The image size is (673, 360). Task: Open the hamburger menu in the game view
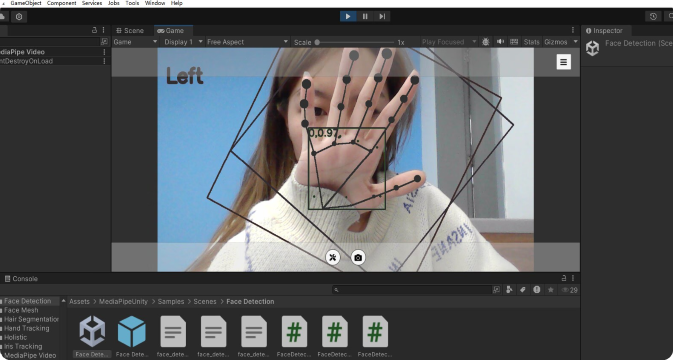tap(564, 62)
